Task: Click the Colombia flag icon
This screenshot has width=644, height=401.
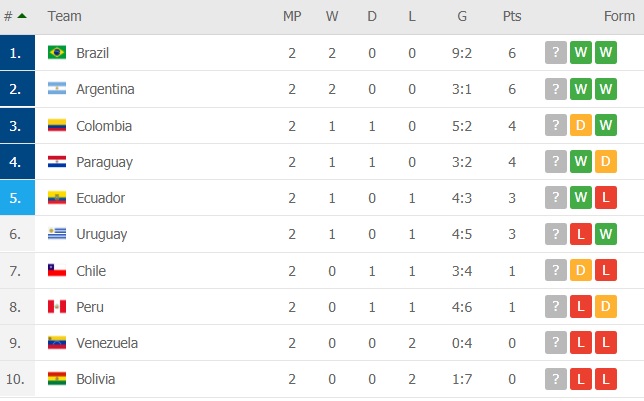Action: pos(57,126)
